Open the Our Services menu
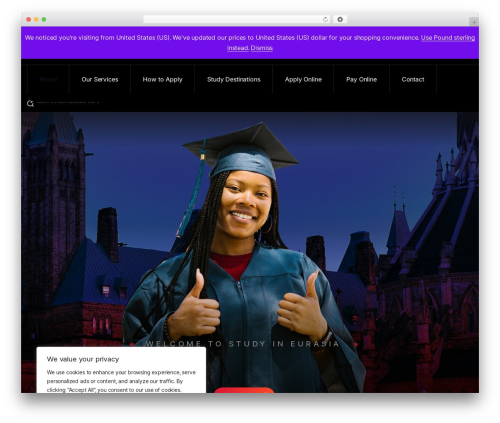This screenshot has width=500, height=423. (100, 79)
